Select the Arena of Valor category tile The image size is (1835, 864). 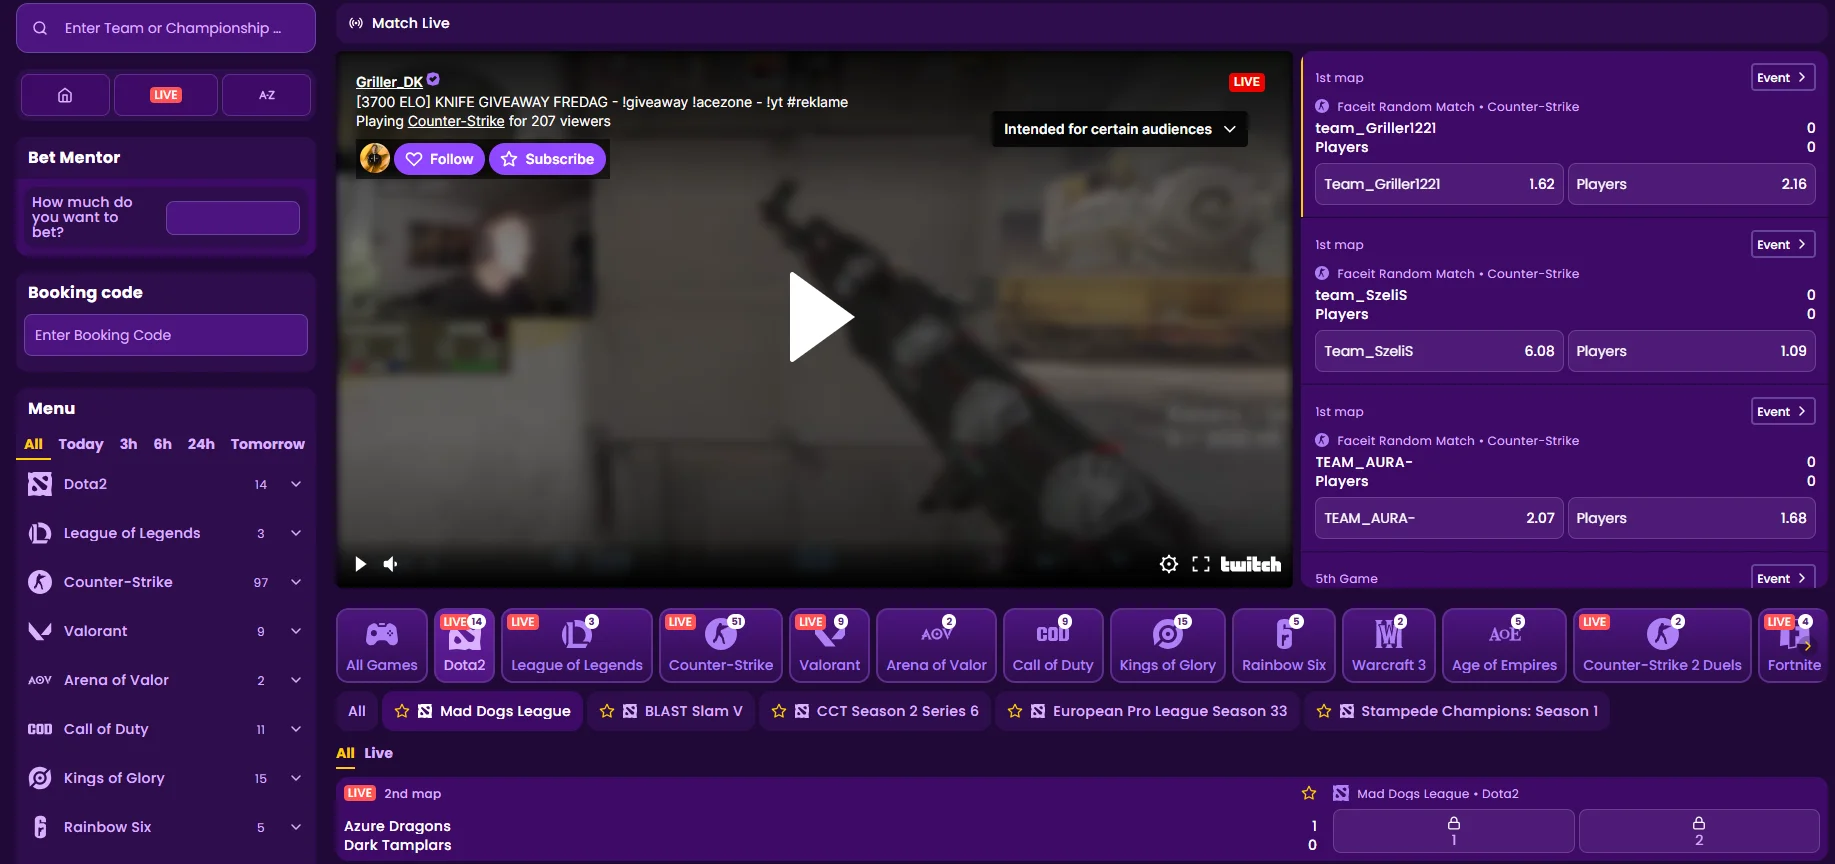point(936,646)
